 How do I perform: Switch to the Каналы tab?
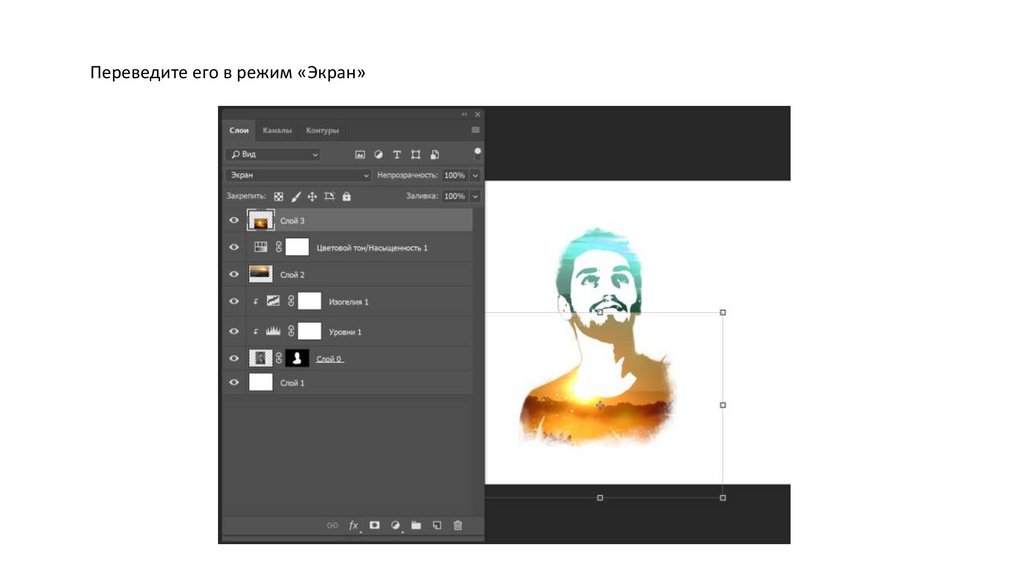coord(277,130)
